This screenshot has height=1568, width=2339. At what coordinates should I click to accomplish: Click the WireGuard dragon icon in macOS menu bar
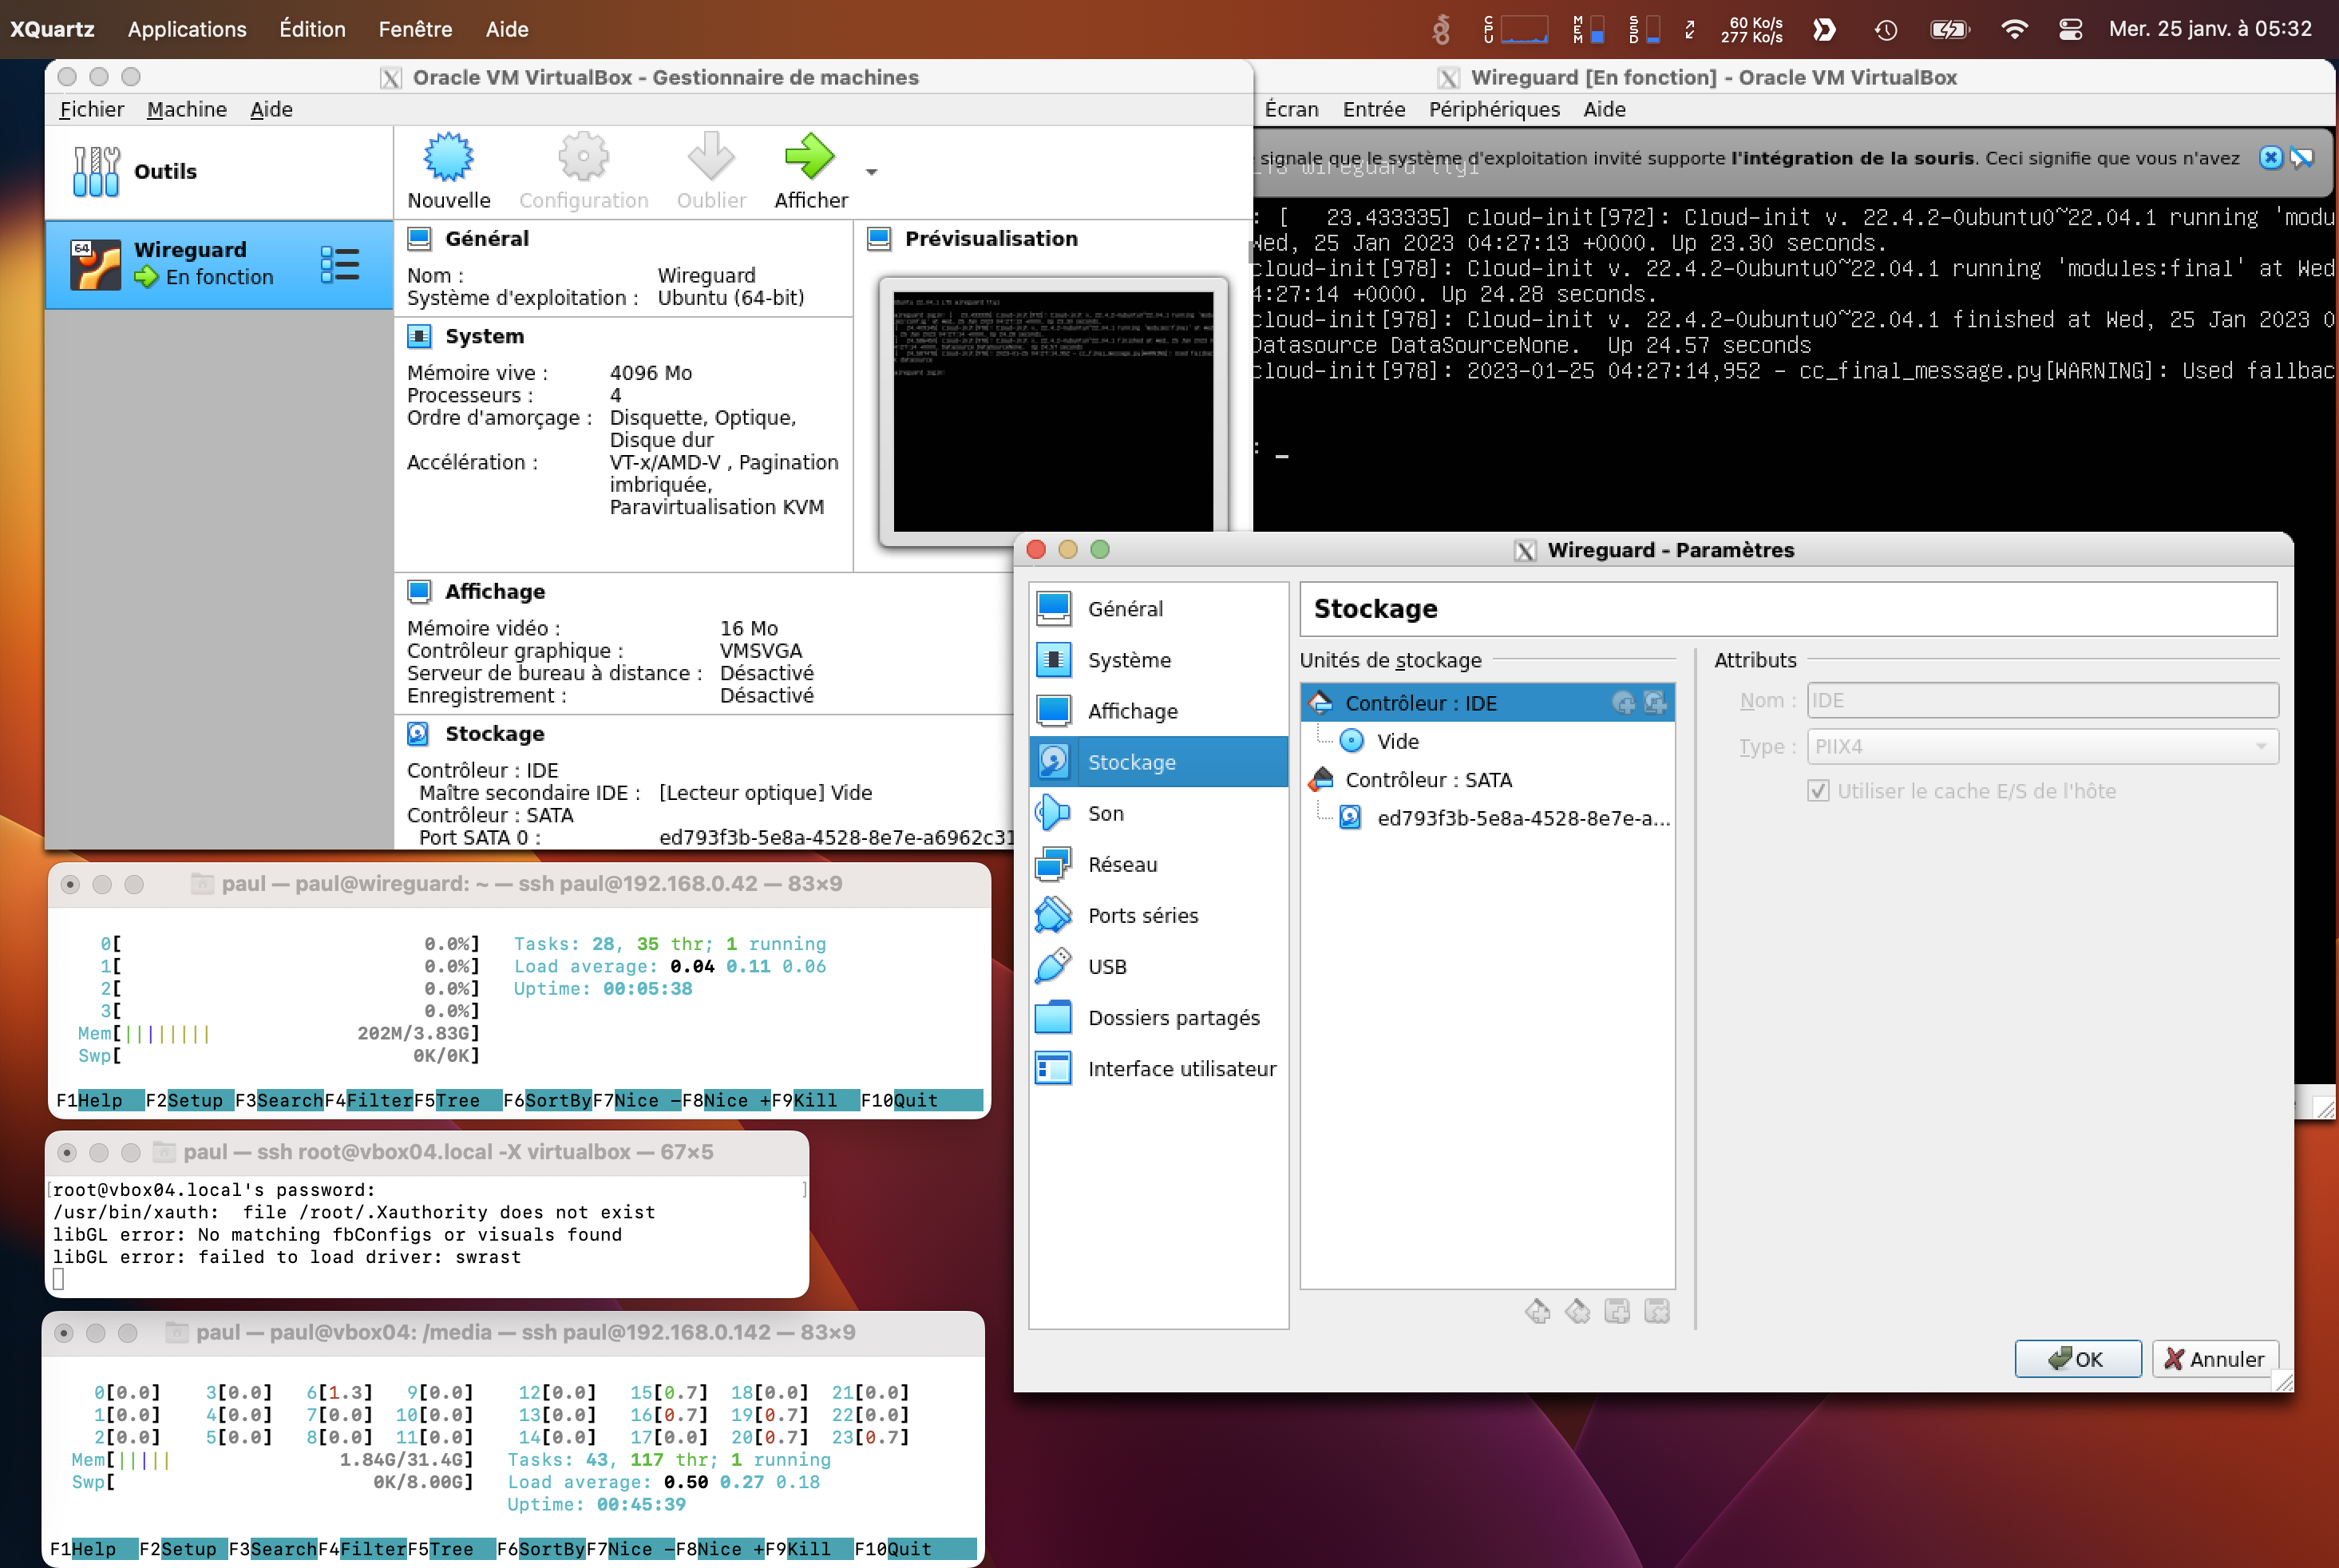click(x=1441, y=29)
